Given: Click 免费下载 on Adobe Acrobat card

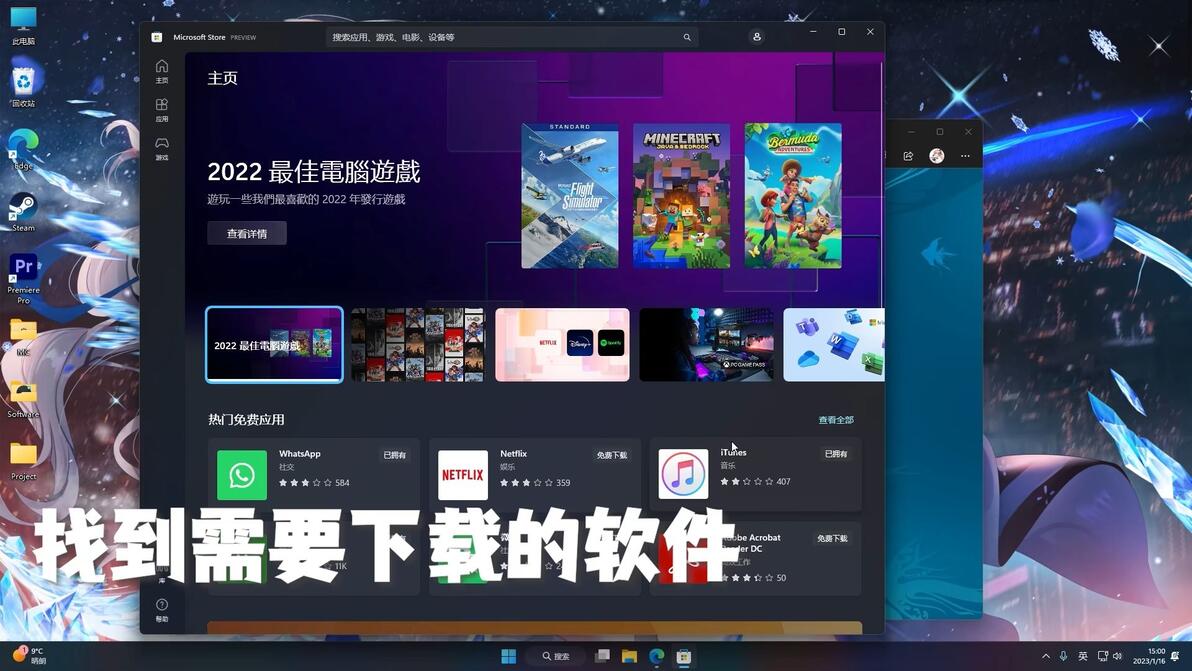Looking at the screenshot, I should pyautogui.click(x=832, y=538).
